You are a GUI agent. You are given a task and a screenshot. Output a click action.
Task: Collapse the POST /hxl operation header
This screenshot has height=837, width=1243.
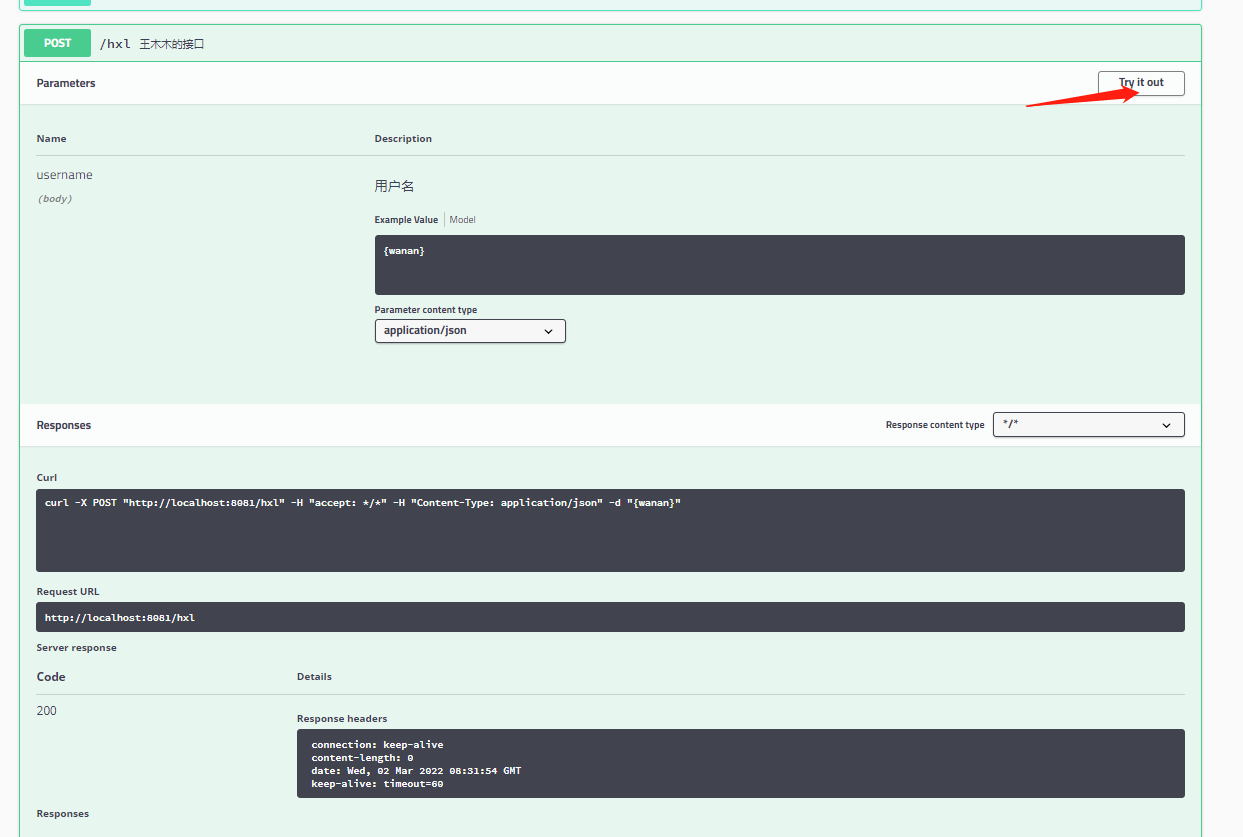point(610,43)
